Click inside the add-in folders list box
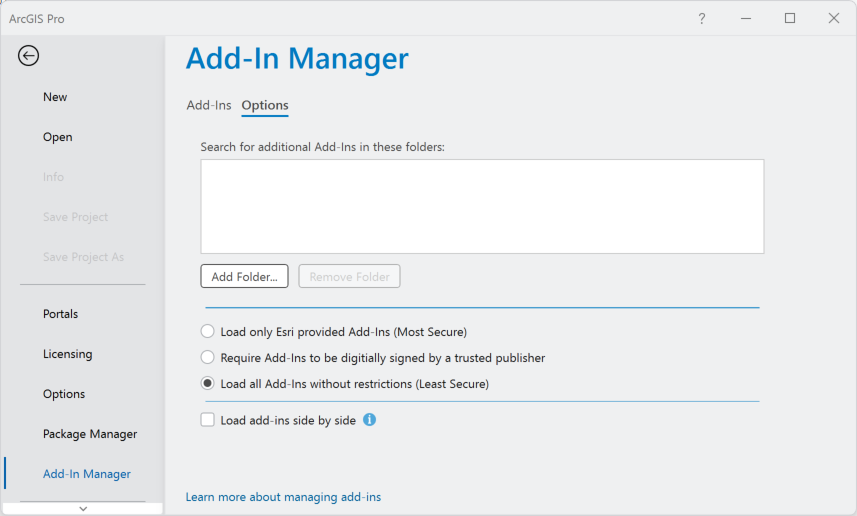Viewport: 857px width, 516px height. pos(482,207)
